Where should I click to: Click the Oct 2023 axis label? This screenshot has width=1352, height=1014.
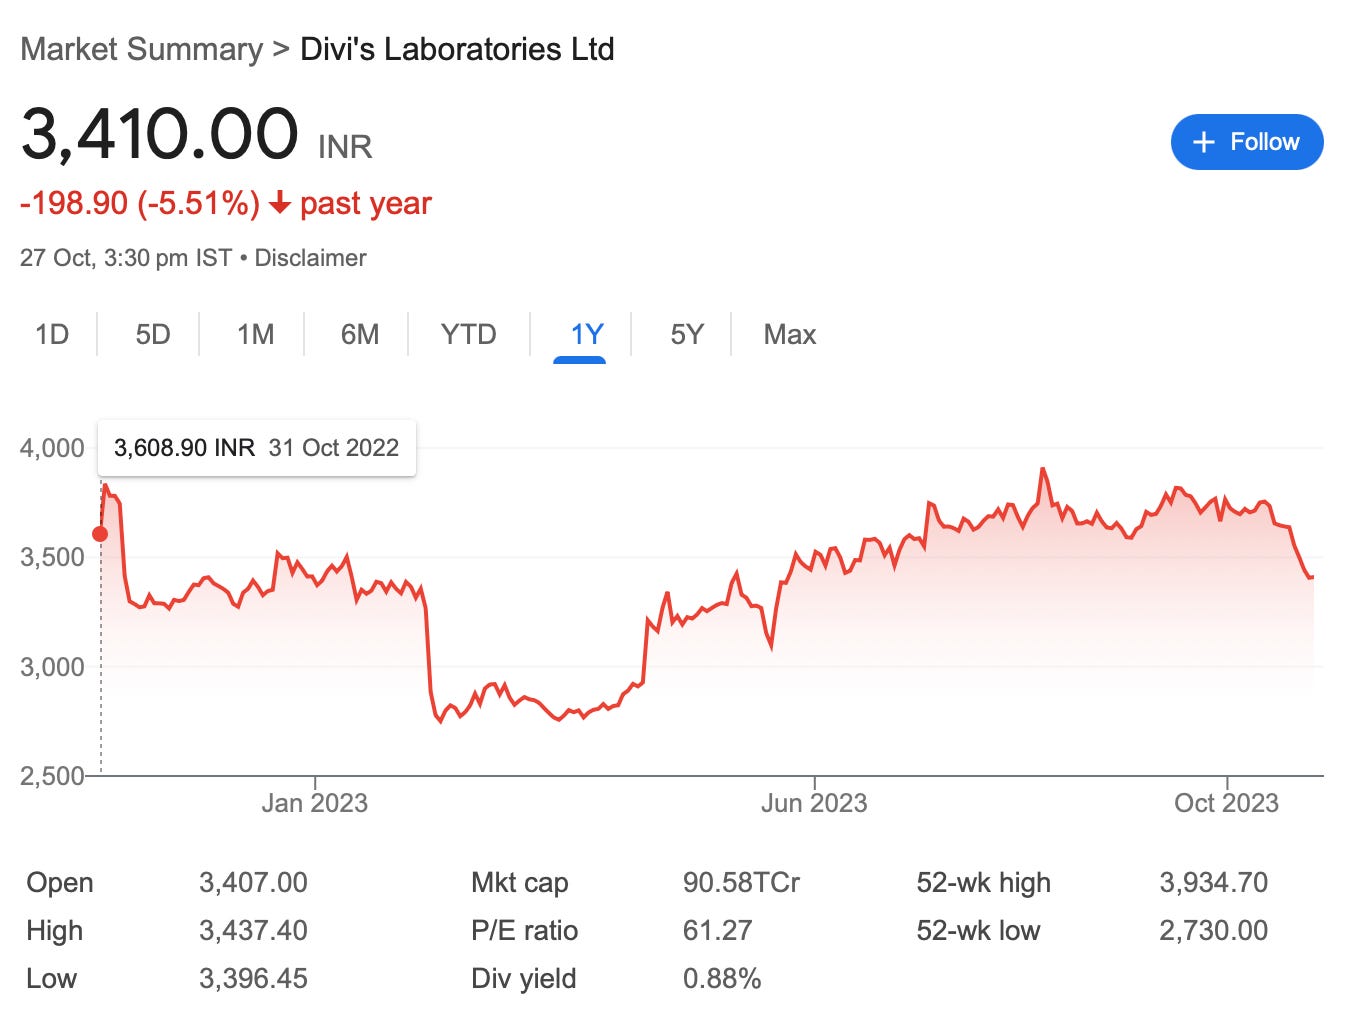point(1226,803)
